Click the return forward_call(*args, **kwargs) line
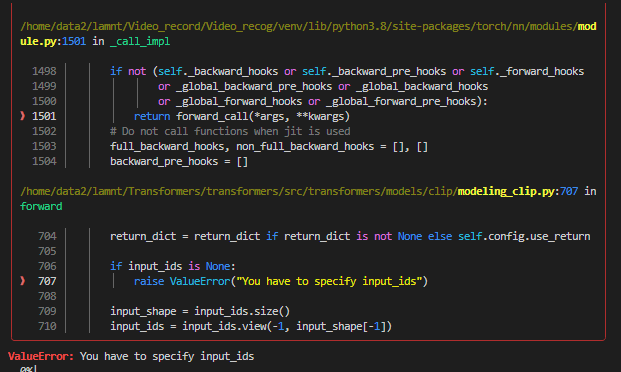This screenshot has height=372, width=621. [242, 116]
